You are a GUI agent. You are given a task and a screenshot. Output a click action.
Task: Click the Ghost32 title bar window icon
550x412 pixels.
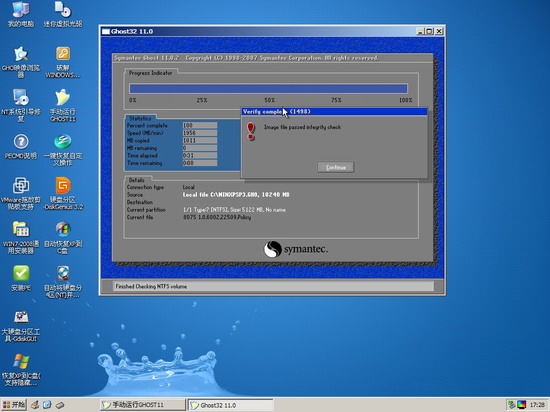click(x=106, y=31)
